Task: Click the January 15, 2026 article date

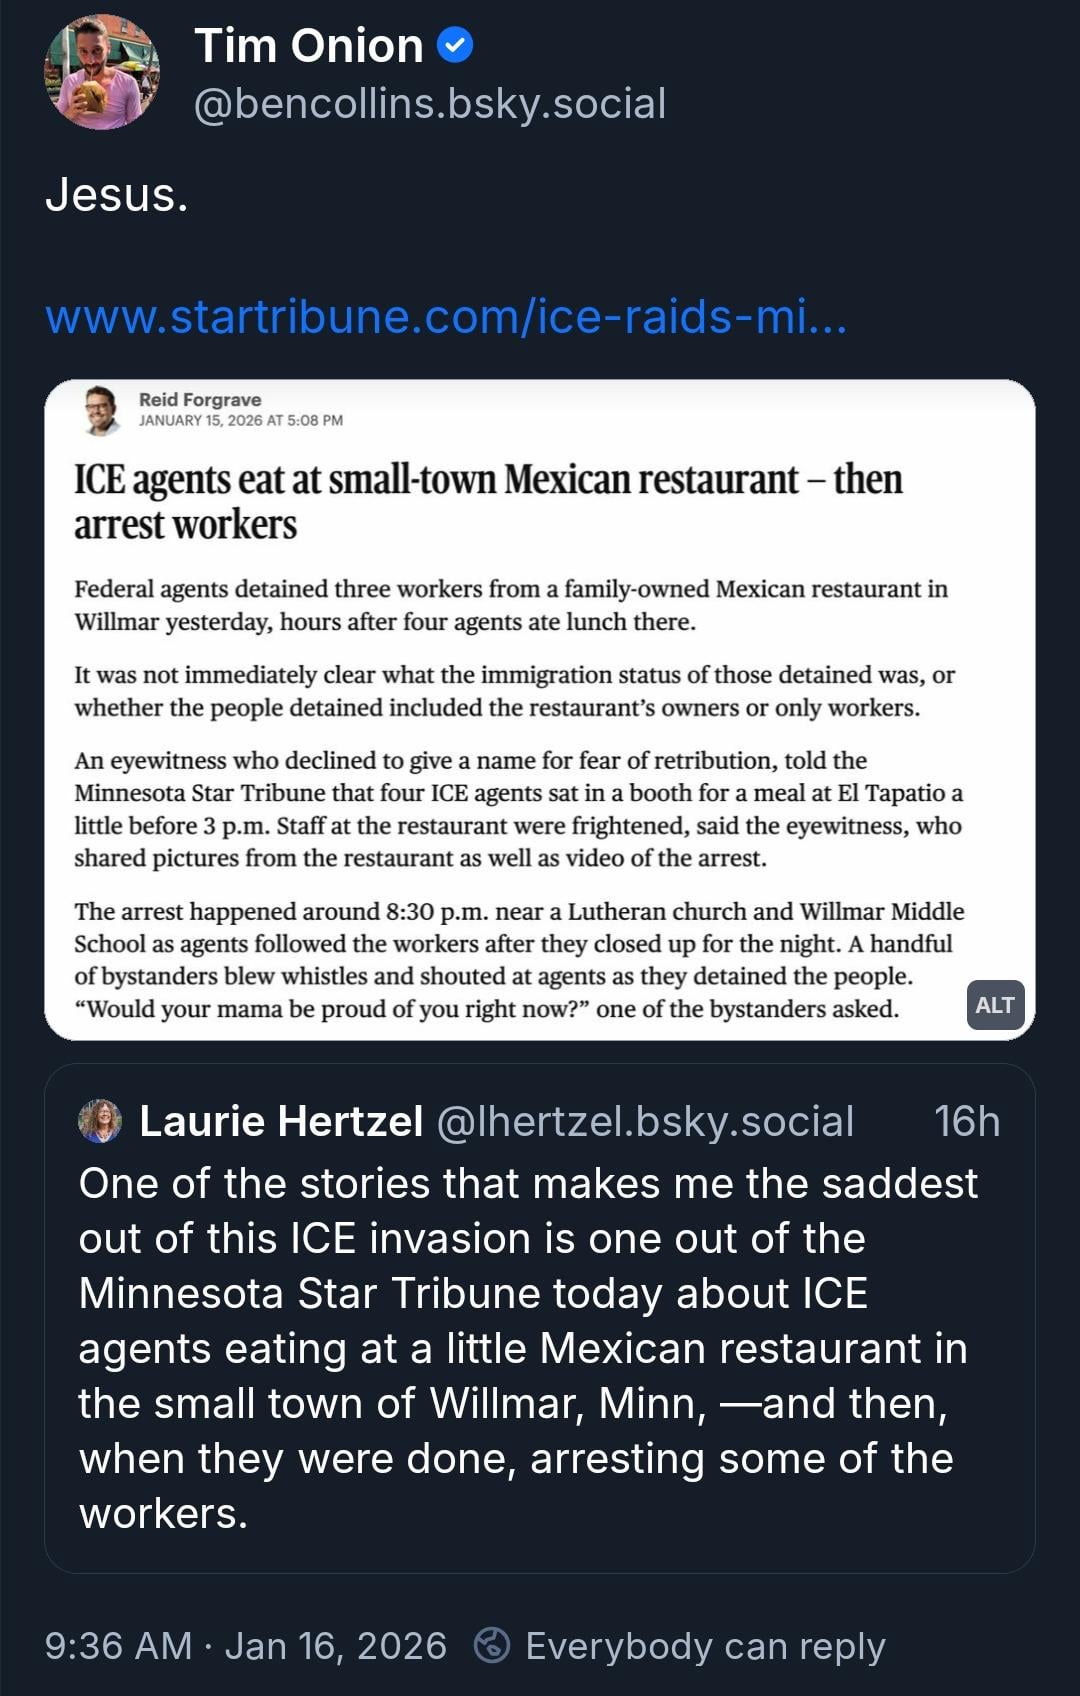Action: [x=241, y=421]
